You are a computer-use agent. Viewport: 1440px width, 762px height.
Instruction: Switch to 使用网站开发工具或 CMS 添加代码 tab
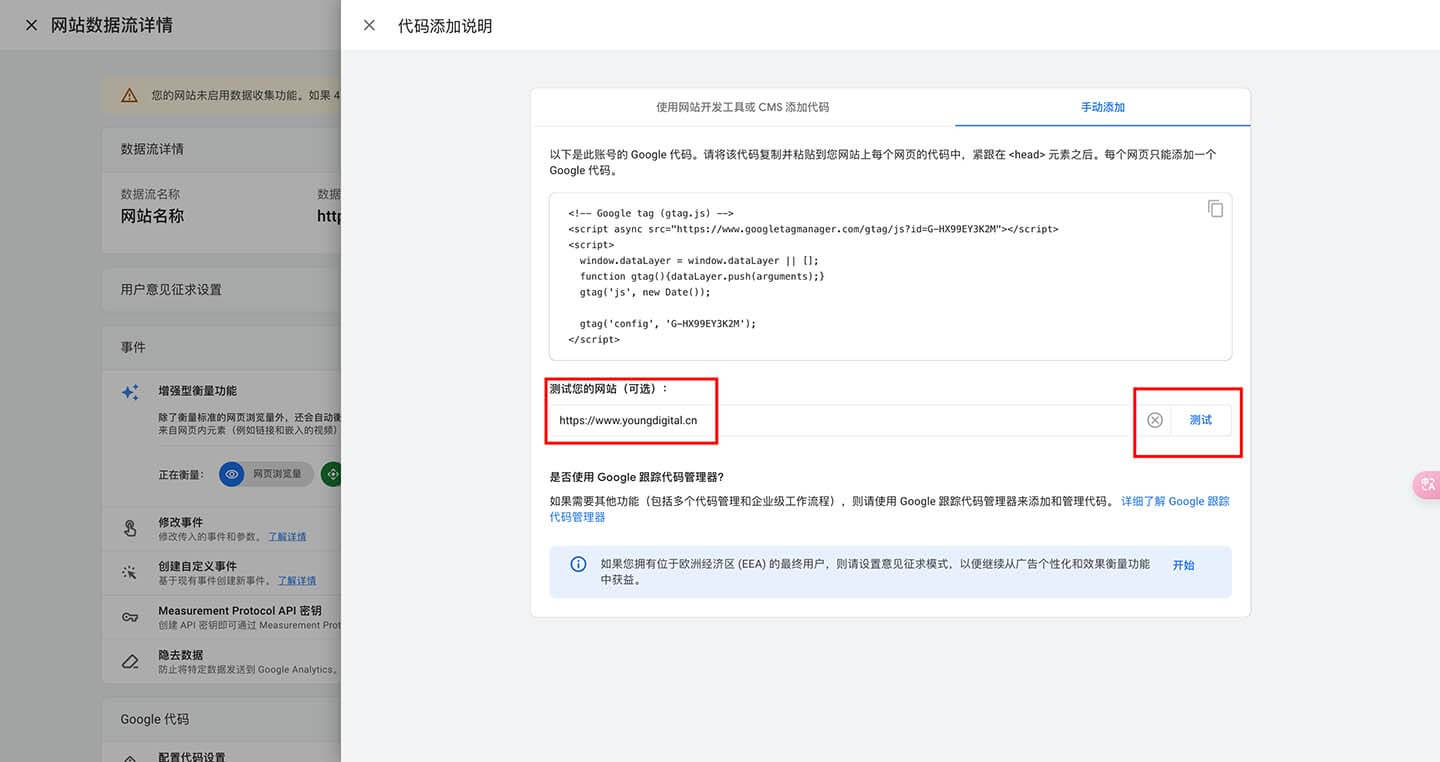742,107
